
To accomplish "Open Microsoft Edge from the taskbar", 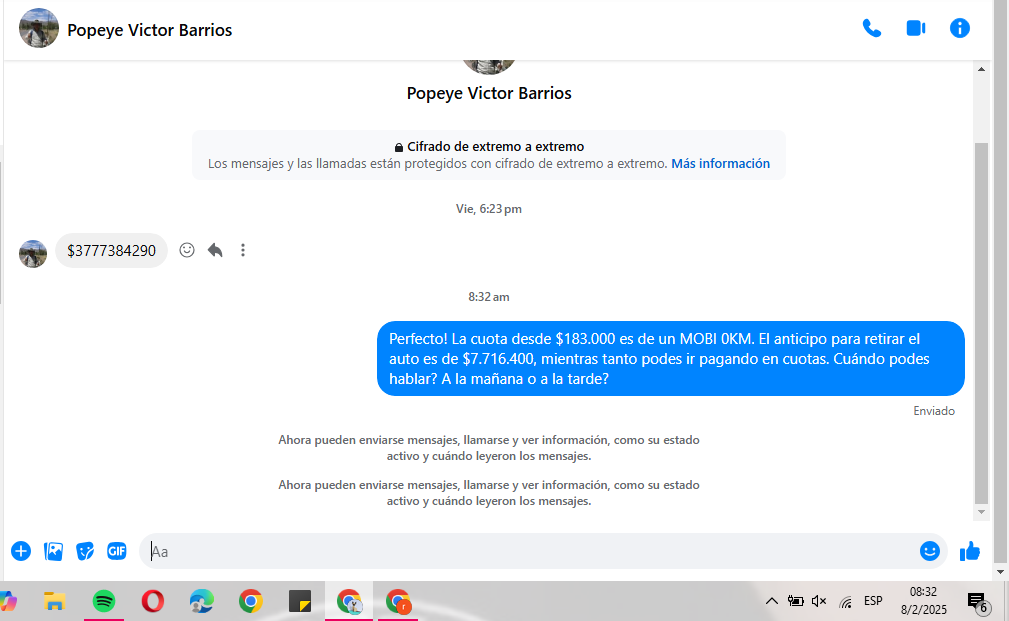I will (201, 602).
